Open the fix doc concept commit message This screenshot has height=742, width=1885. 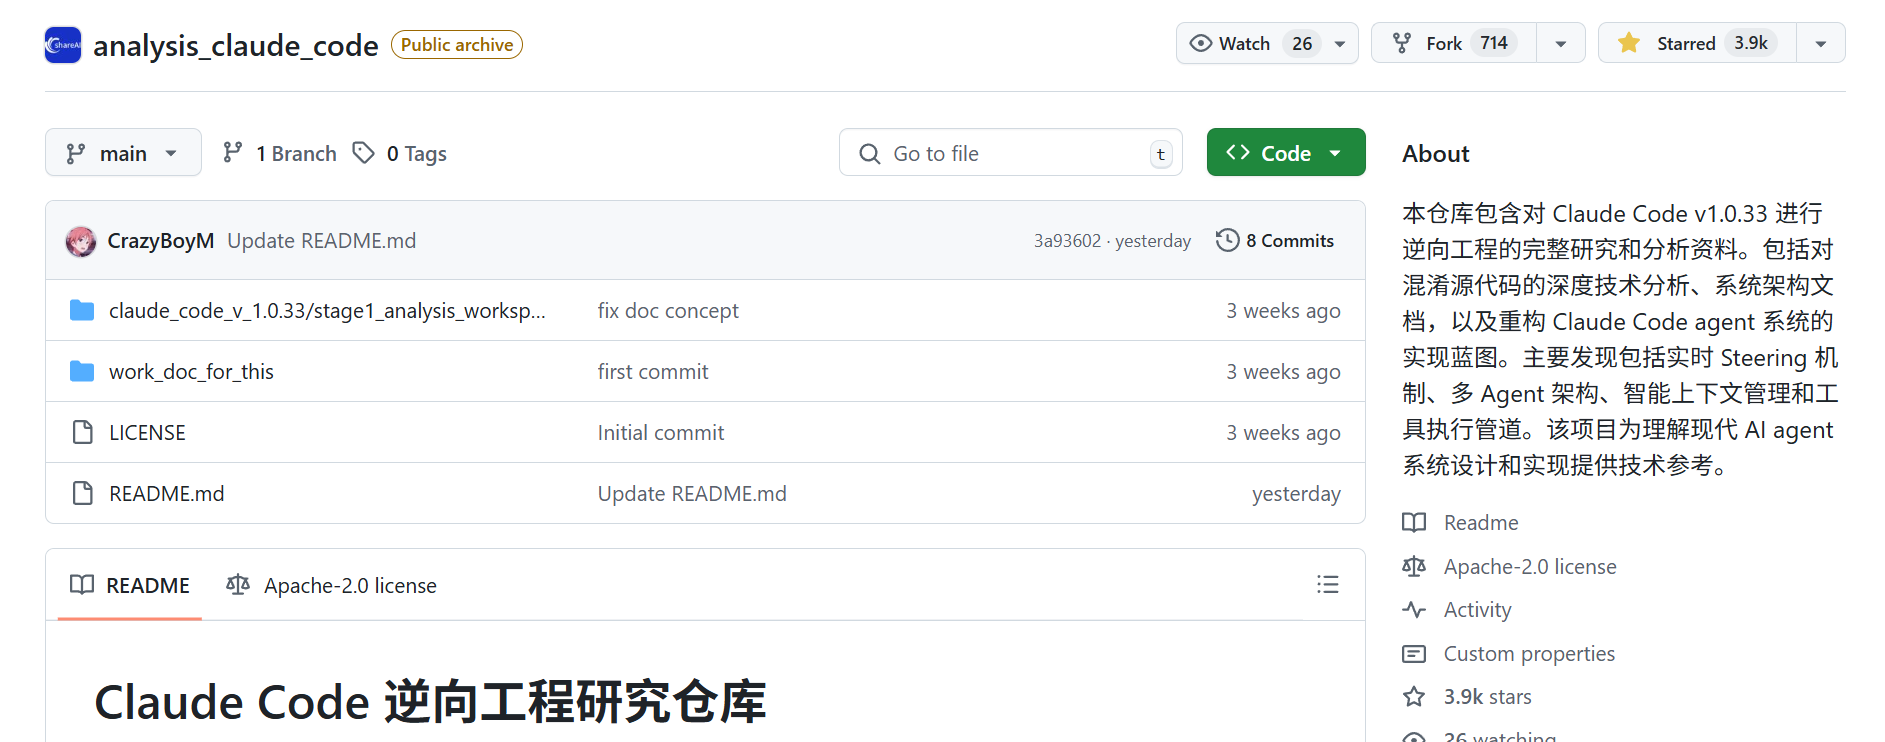click(x=668, y=311)
